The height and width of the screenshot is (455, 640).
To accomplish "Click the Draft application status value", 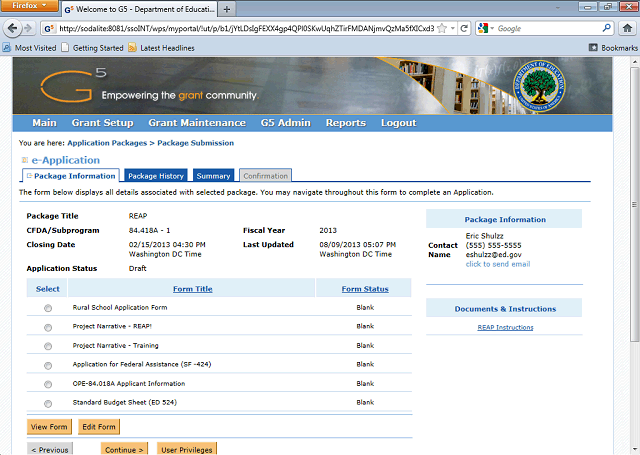I will (x=138, y=269).
